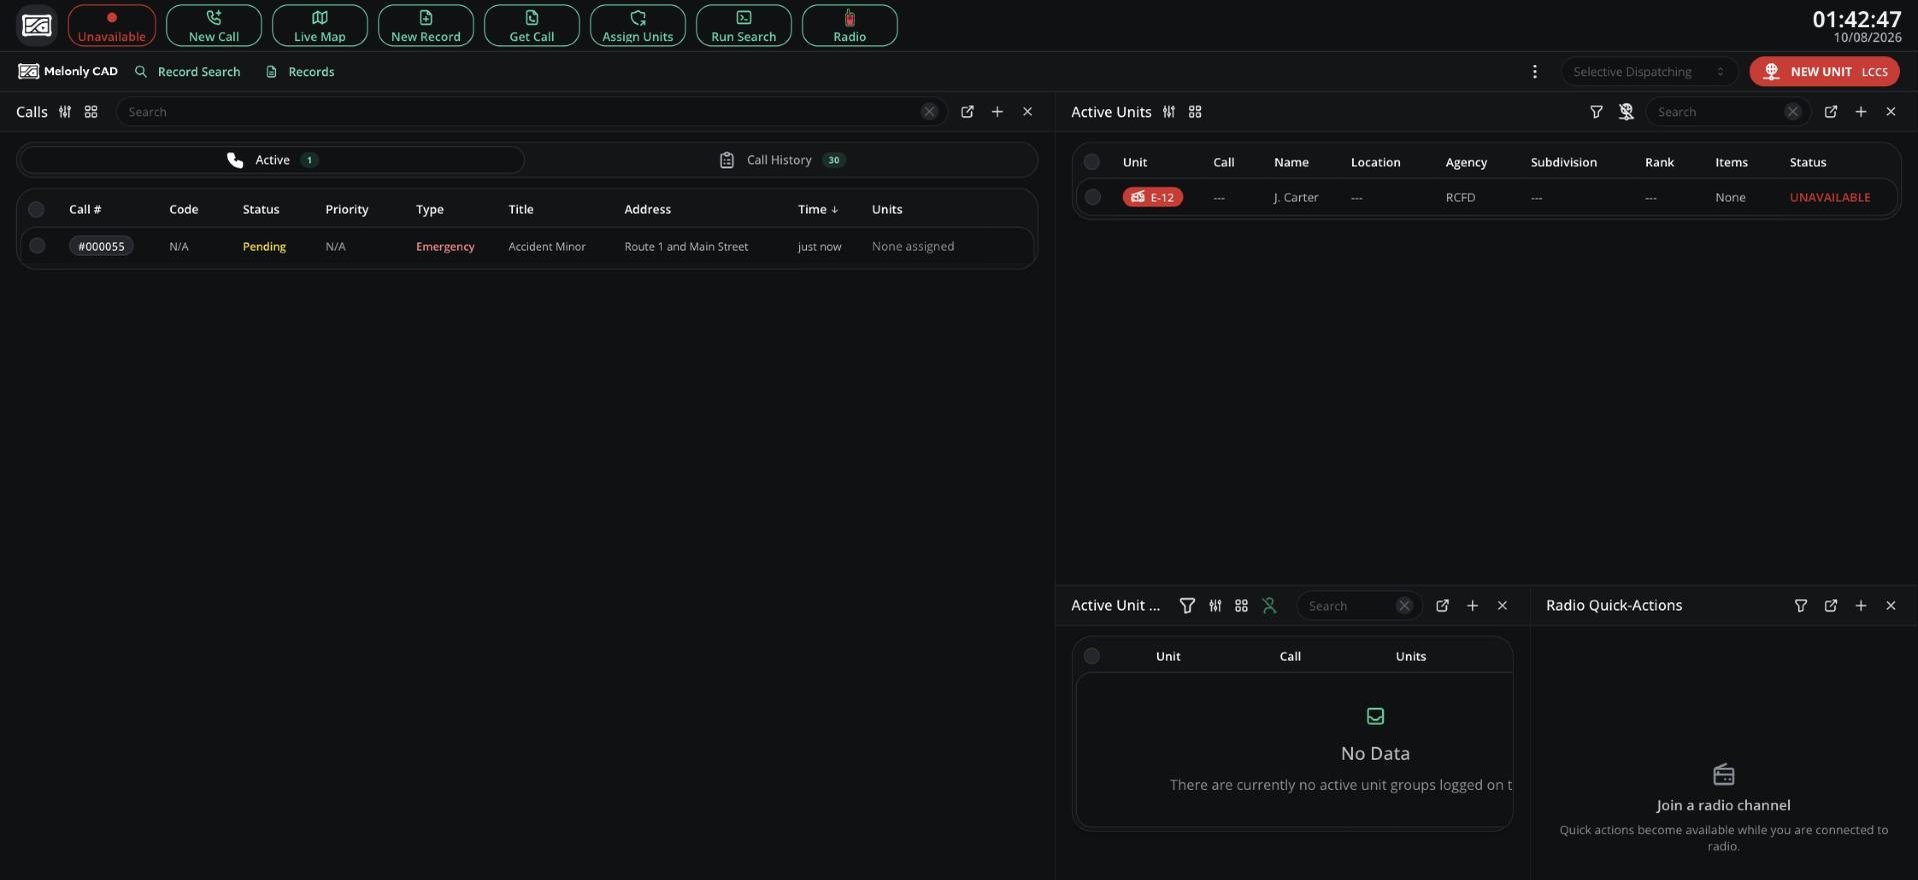Click the Route 1 and Main Street address
Image resolution: width=1918 pixels, height=880 pixels.
coord(686,247)
